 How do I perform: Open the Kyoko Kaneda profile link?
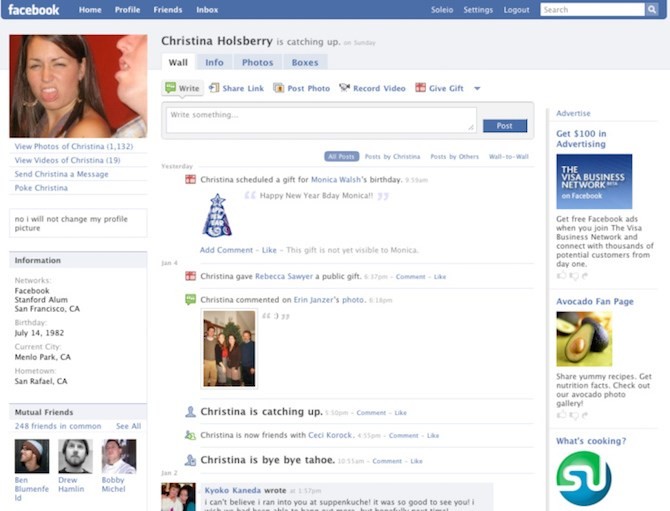[x=232, y=490]
